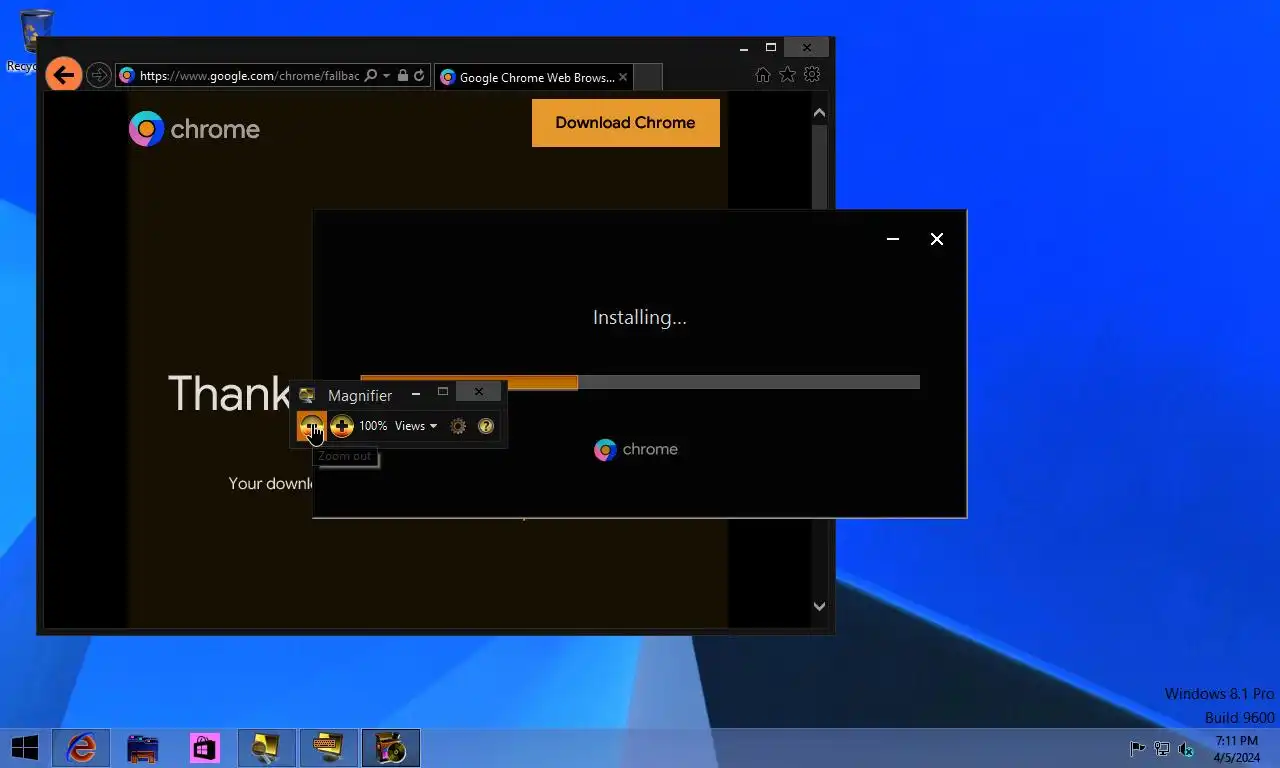Click the security lock icon in the address bar
This screenshot has height=768, width=1280.
[x=403, y=76]
